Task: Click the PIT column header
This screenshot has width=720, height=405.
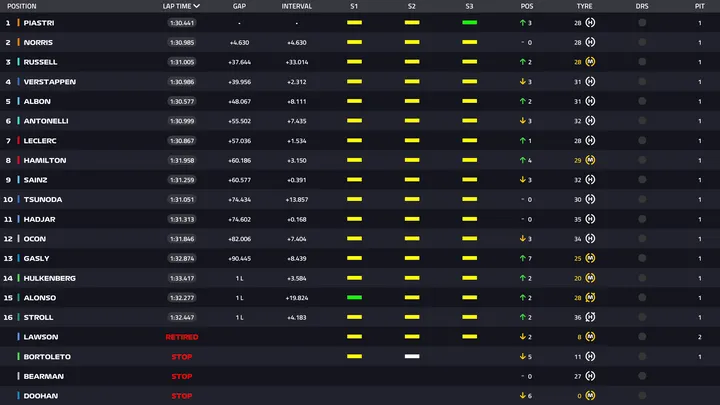Action: pyautogui.click(x=699, y=6)
